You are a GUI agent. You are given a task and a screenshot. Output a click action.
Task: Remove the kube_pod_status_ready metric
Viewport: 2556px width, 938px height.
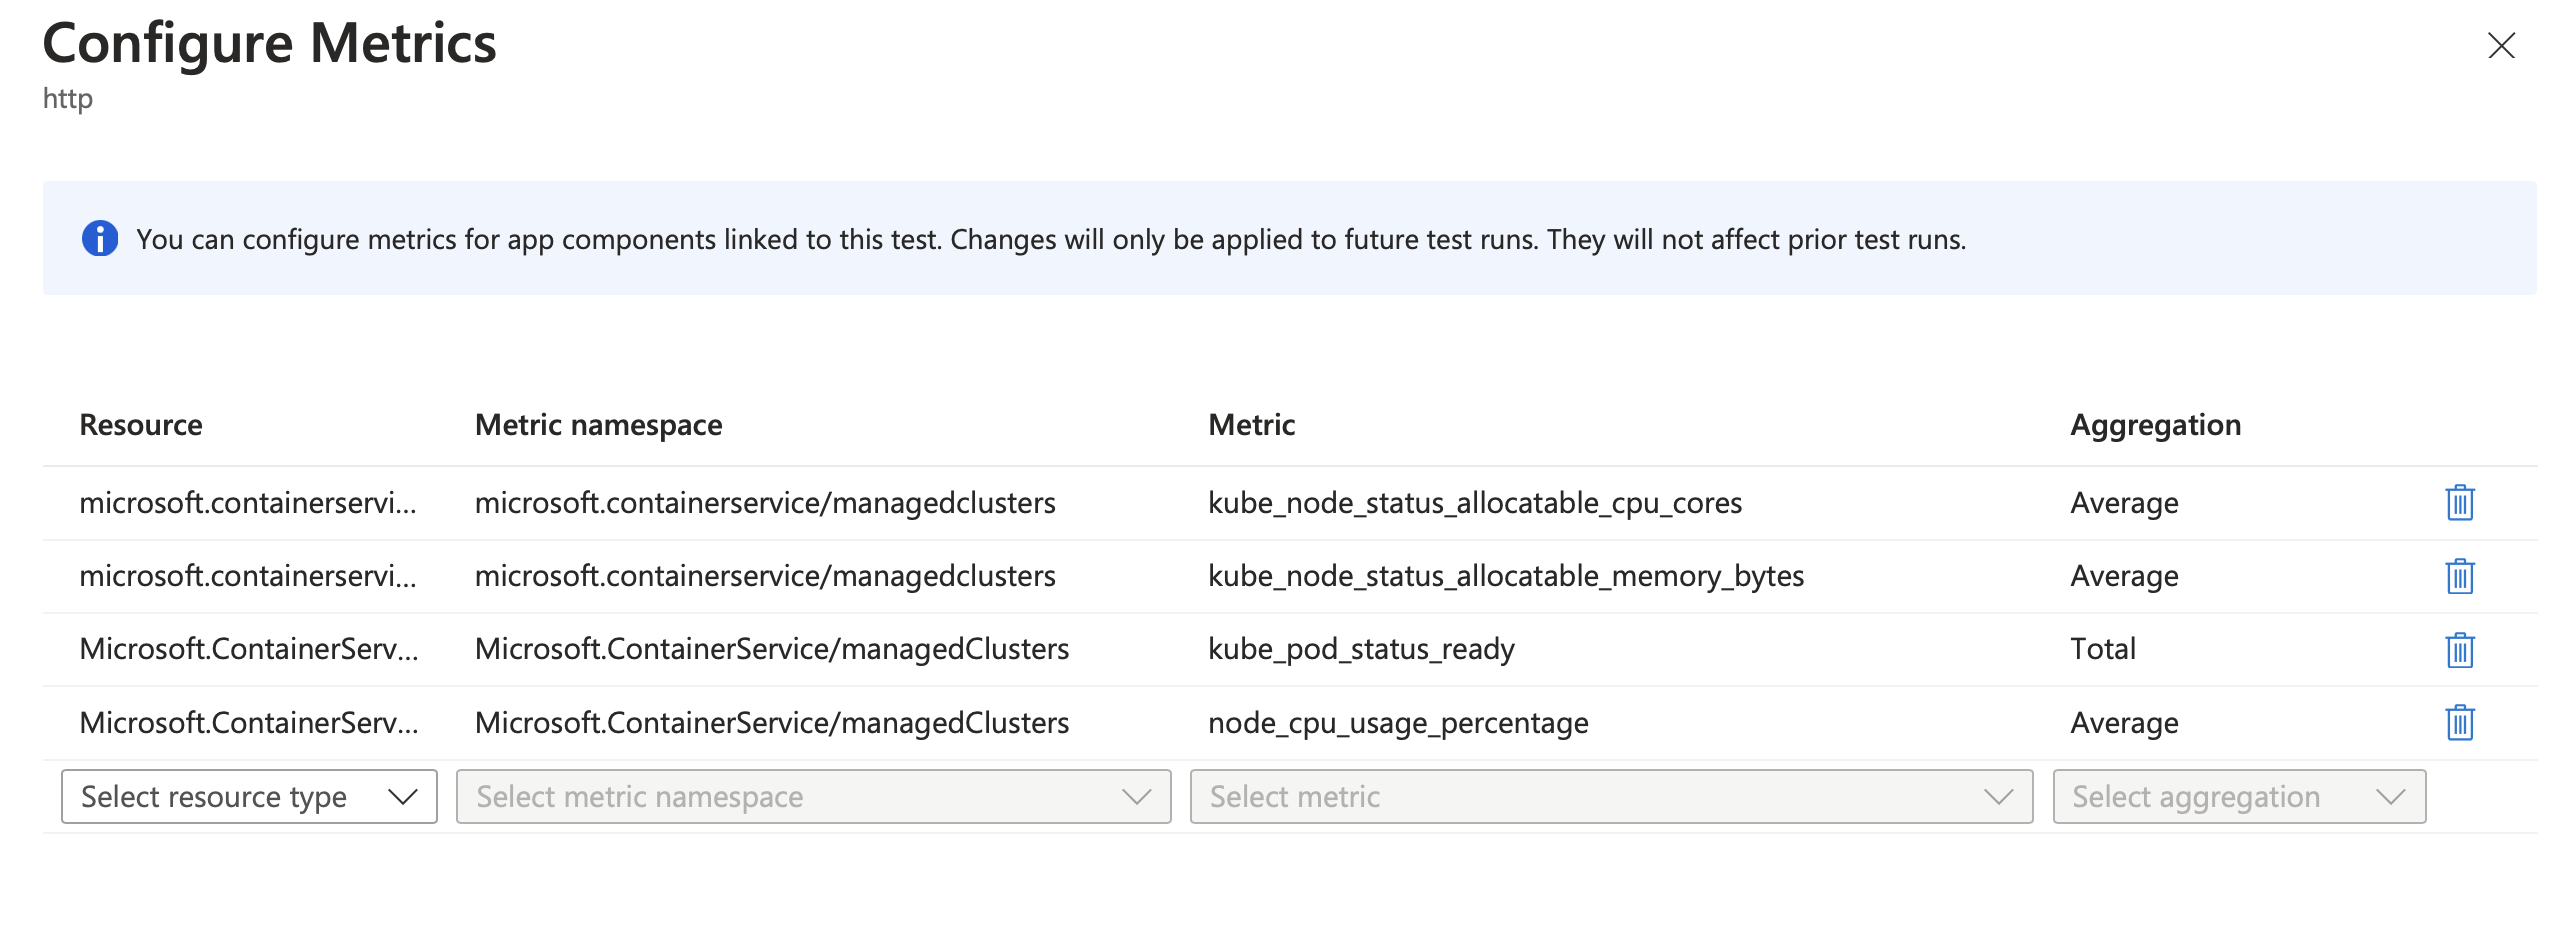pyautogui.click(x=2459, y=650)
